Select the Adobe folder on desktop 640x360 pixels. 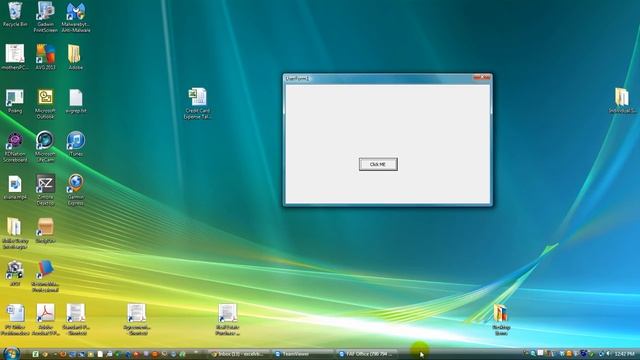coord(75,57)
